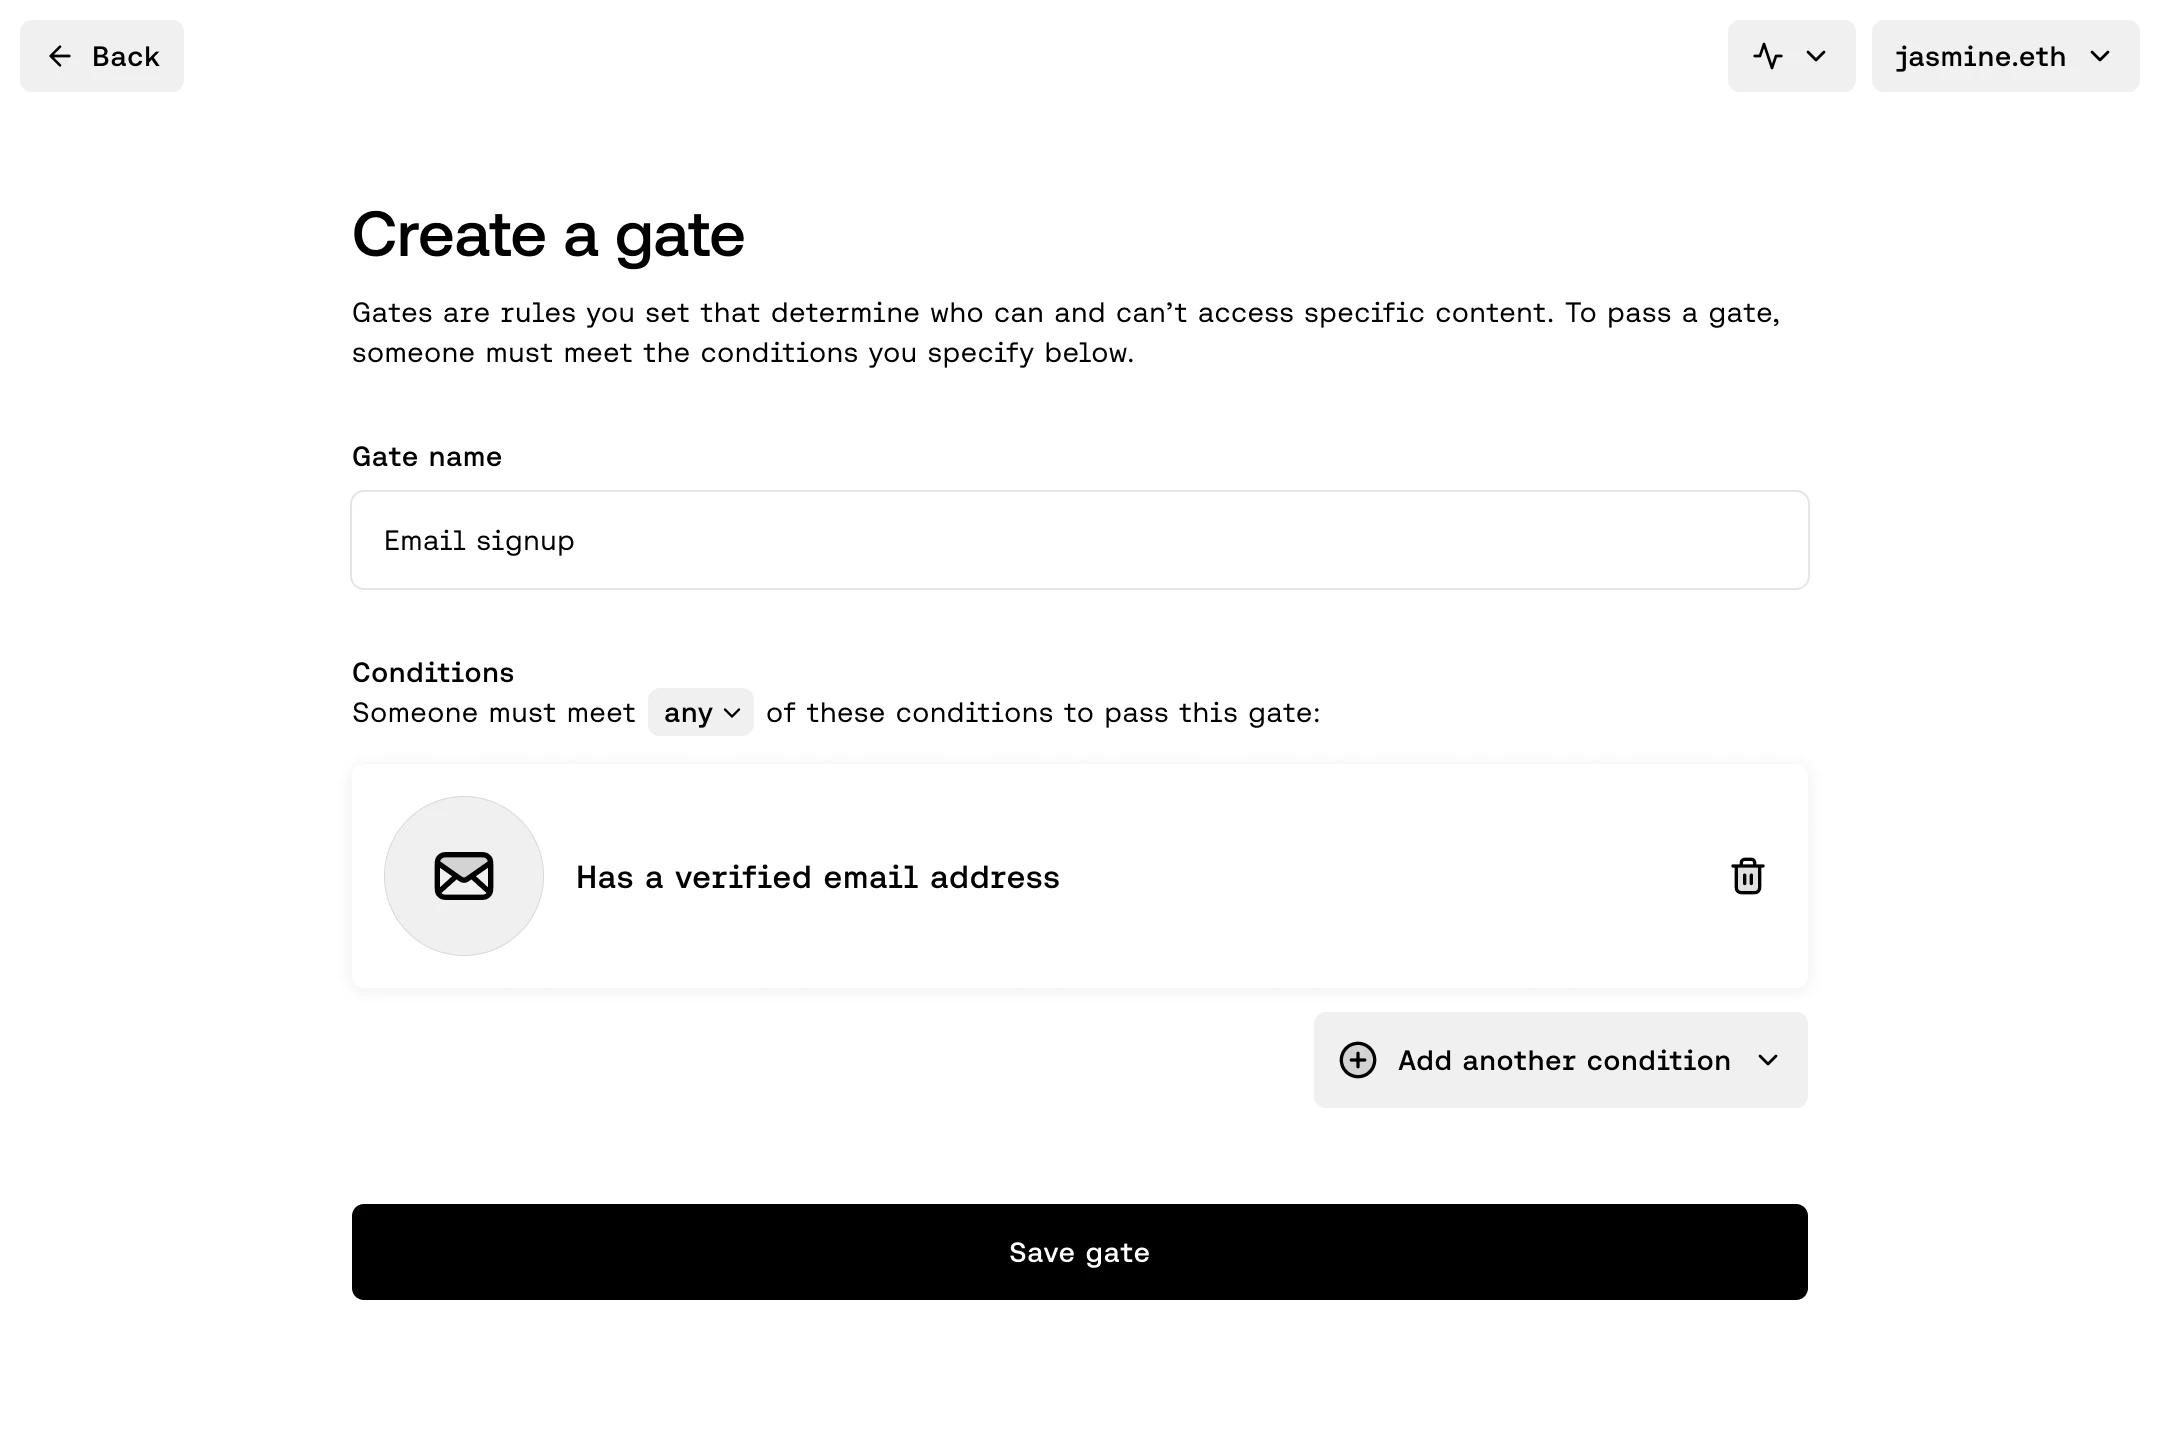Image resolution: width=2160 pixels, height=1440 pixels.
Task: Focus the Gate name input field
Action: coord(1080,540)
